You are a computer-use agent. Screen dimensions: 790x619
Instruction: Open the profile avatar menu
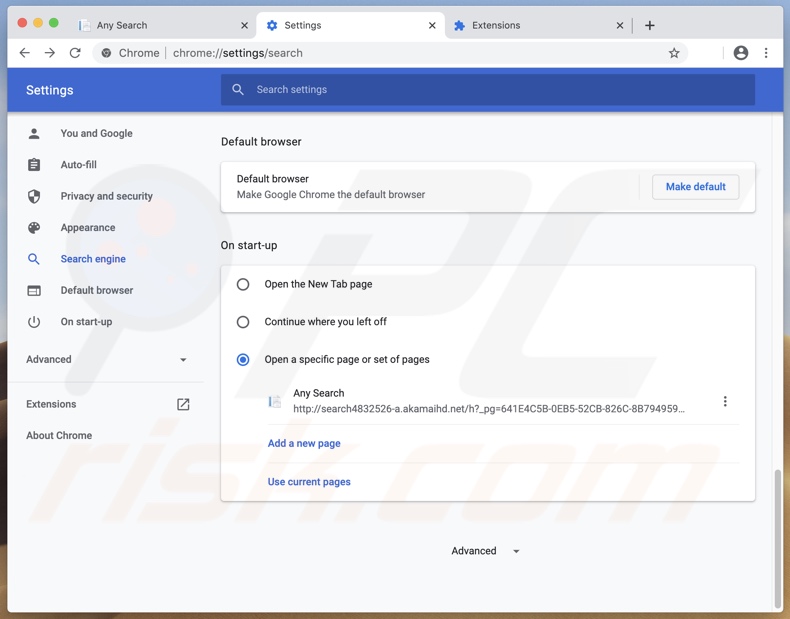741,53
